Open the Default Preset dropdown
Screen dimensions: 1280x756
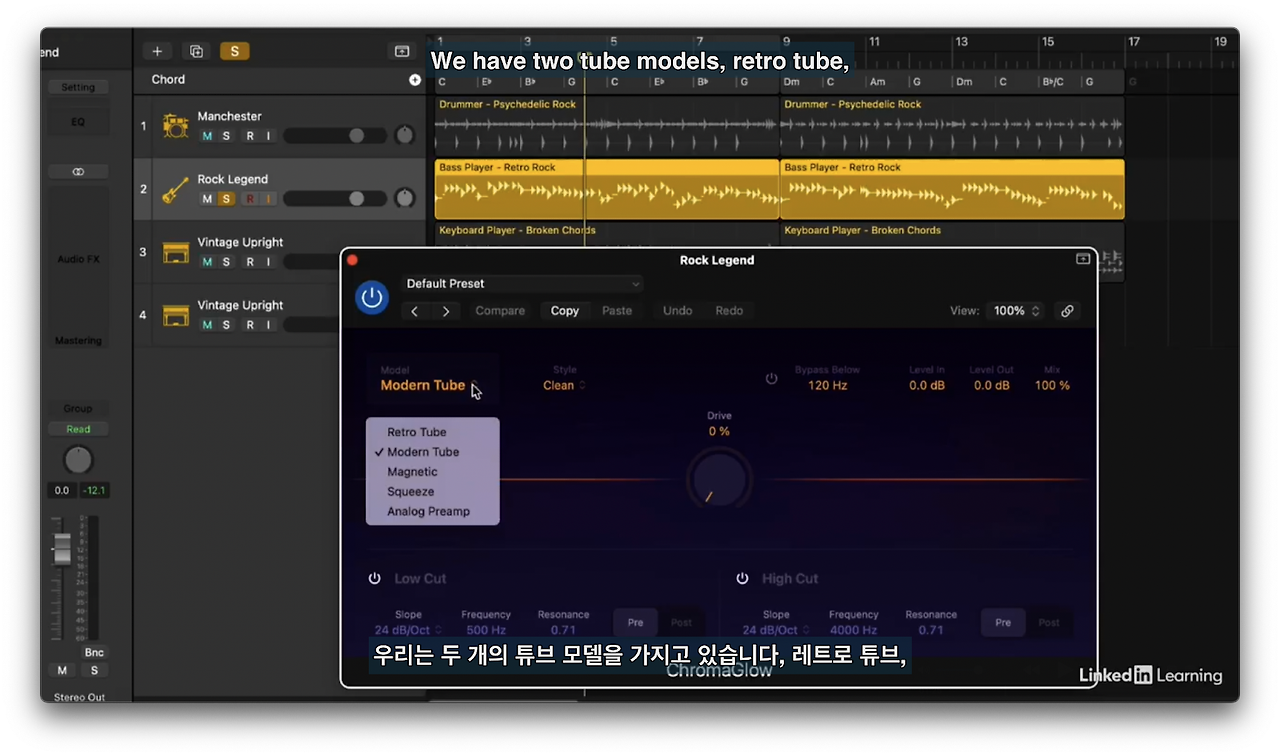(522, 284)
